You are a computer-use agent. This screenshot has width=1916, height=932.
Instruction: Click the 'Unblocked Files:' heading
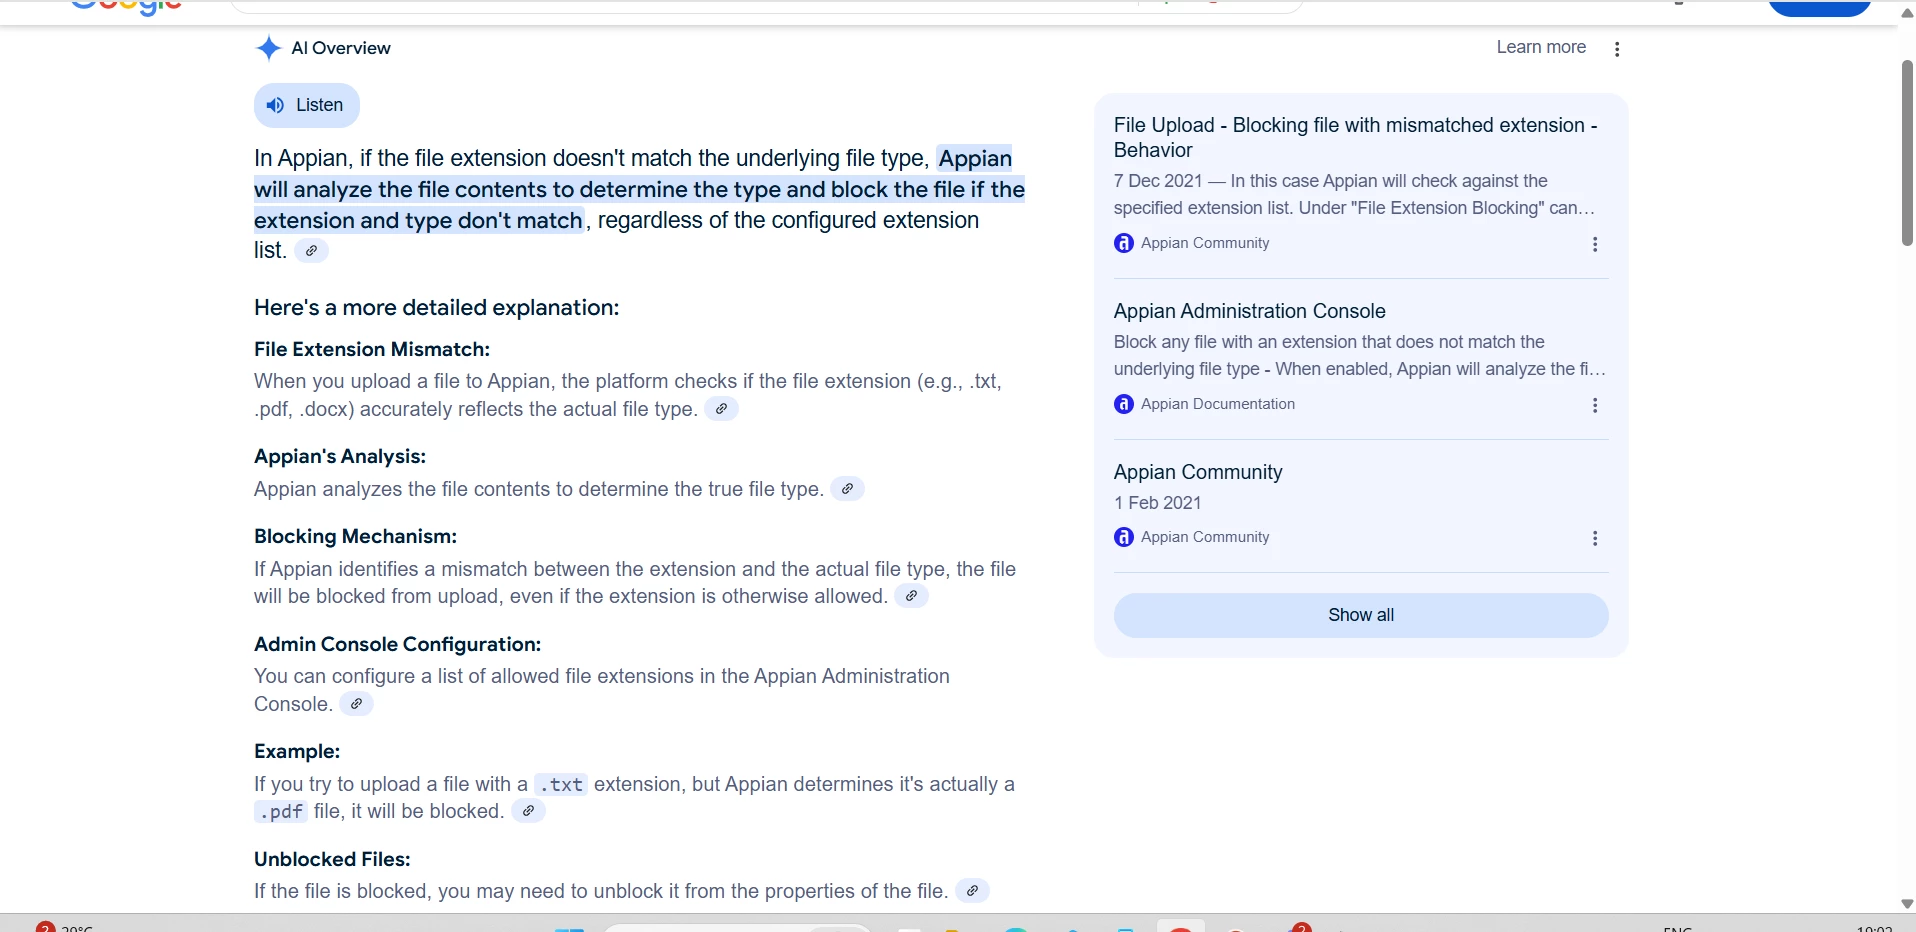[x=332, y=859]
